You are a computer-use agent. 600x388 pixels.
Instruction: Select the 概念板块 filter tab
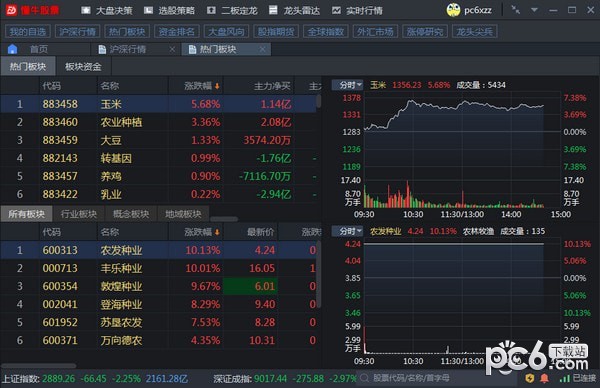131,214
